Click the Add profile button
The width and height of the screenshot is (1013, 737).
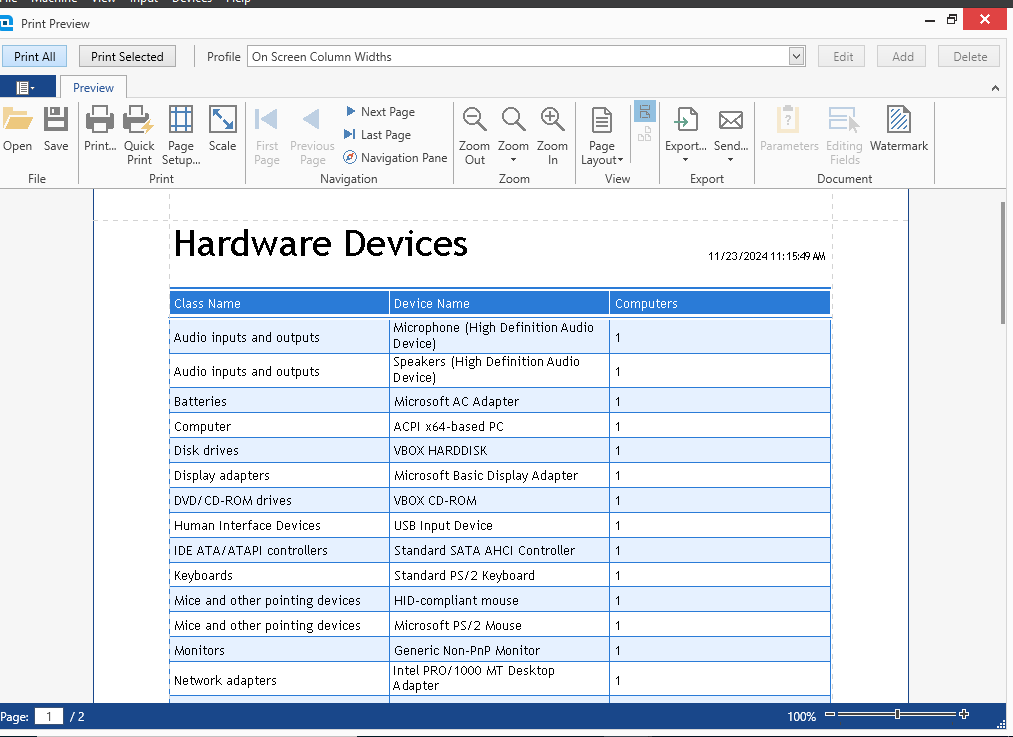(902, 56)
